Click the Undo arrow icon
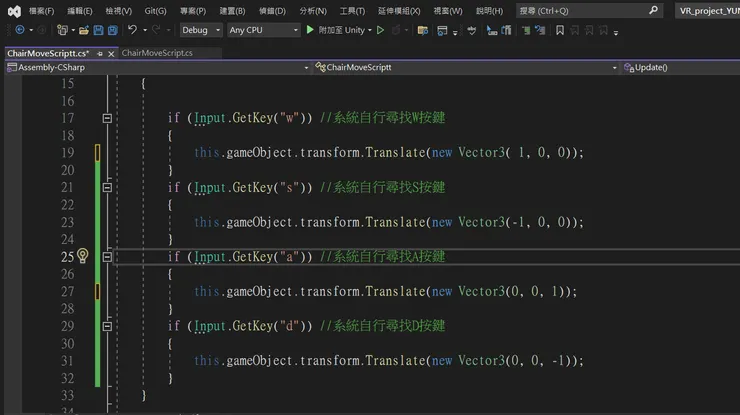The image size is (740, 415). pyautogui.click(x=132, y=30)
